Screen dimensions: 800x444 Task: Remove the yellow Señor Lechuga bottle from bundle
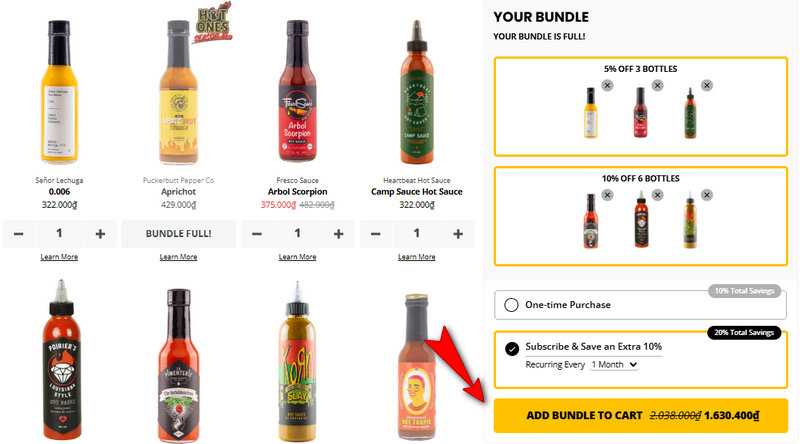(x=607, y=86)
